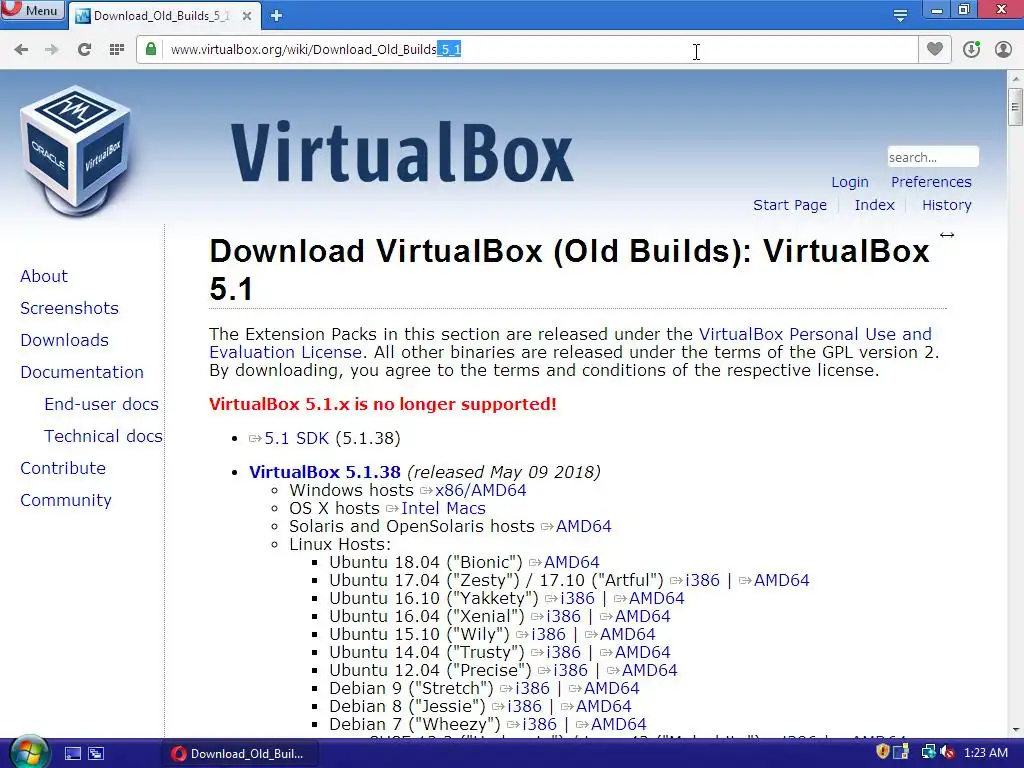Open Contribute in the sidebar
Image resolution: width=1024 pixels, height=768 pixels.
tap(63, 468)
